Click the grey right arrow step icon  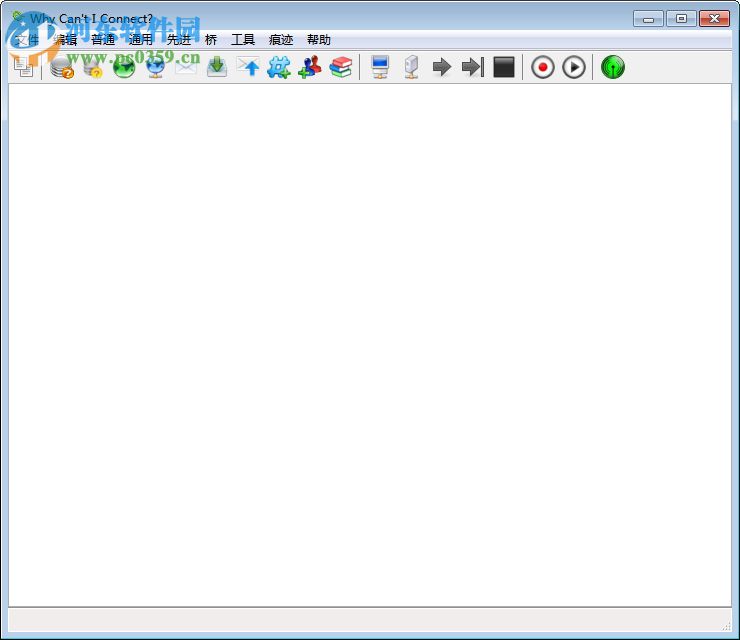(x=442, y=67)
